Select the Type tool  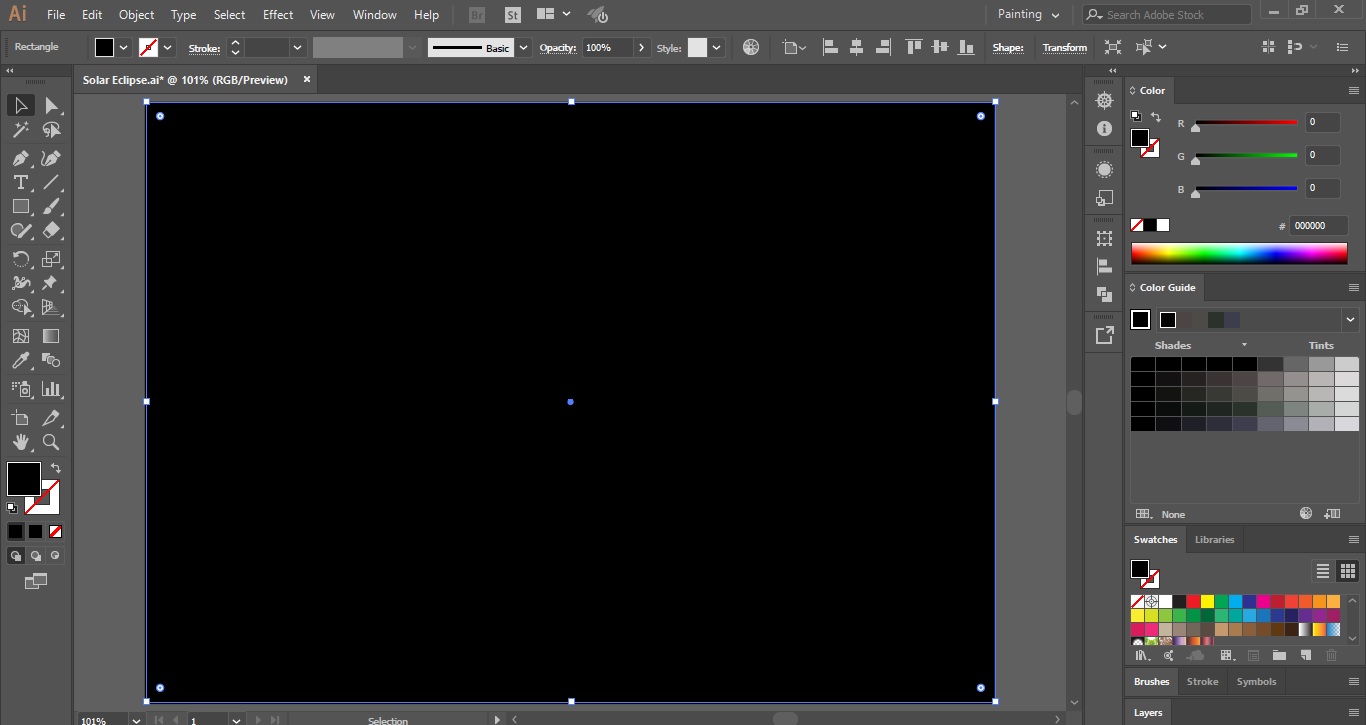pos(20,182)
